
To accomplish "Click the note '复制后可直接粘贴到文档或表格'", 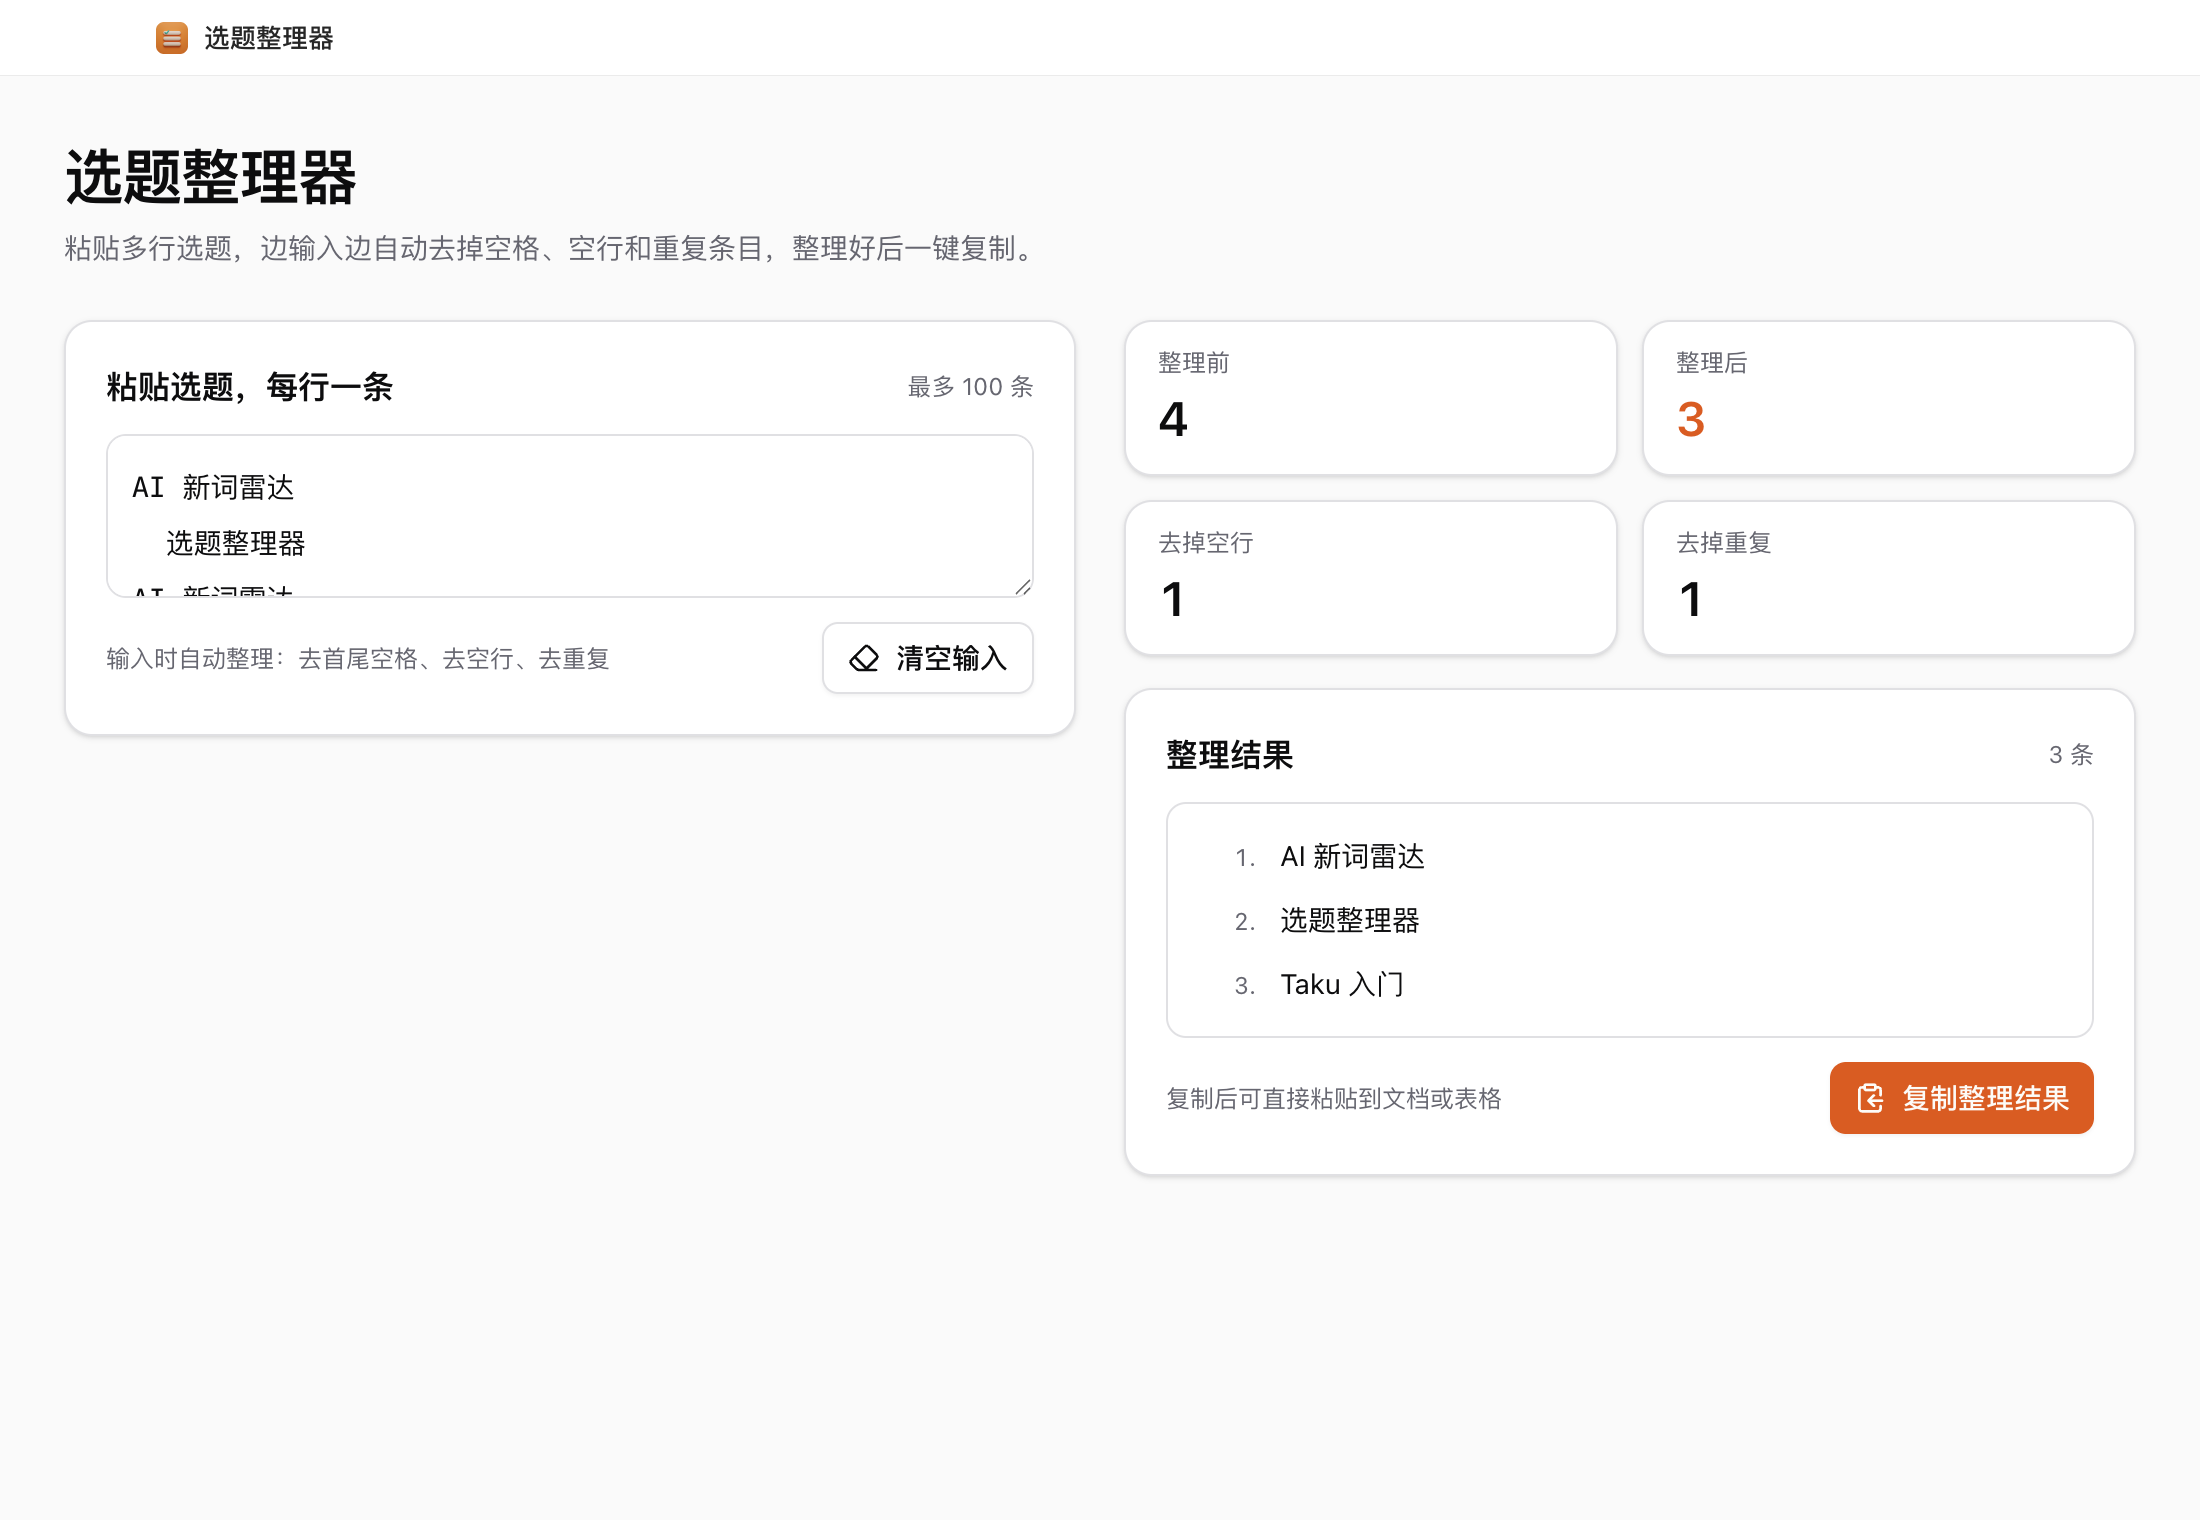I will pyautogui.click(x=1334, y=1099).
